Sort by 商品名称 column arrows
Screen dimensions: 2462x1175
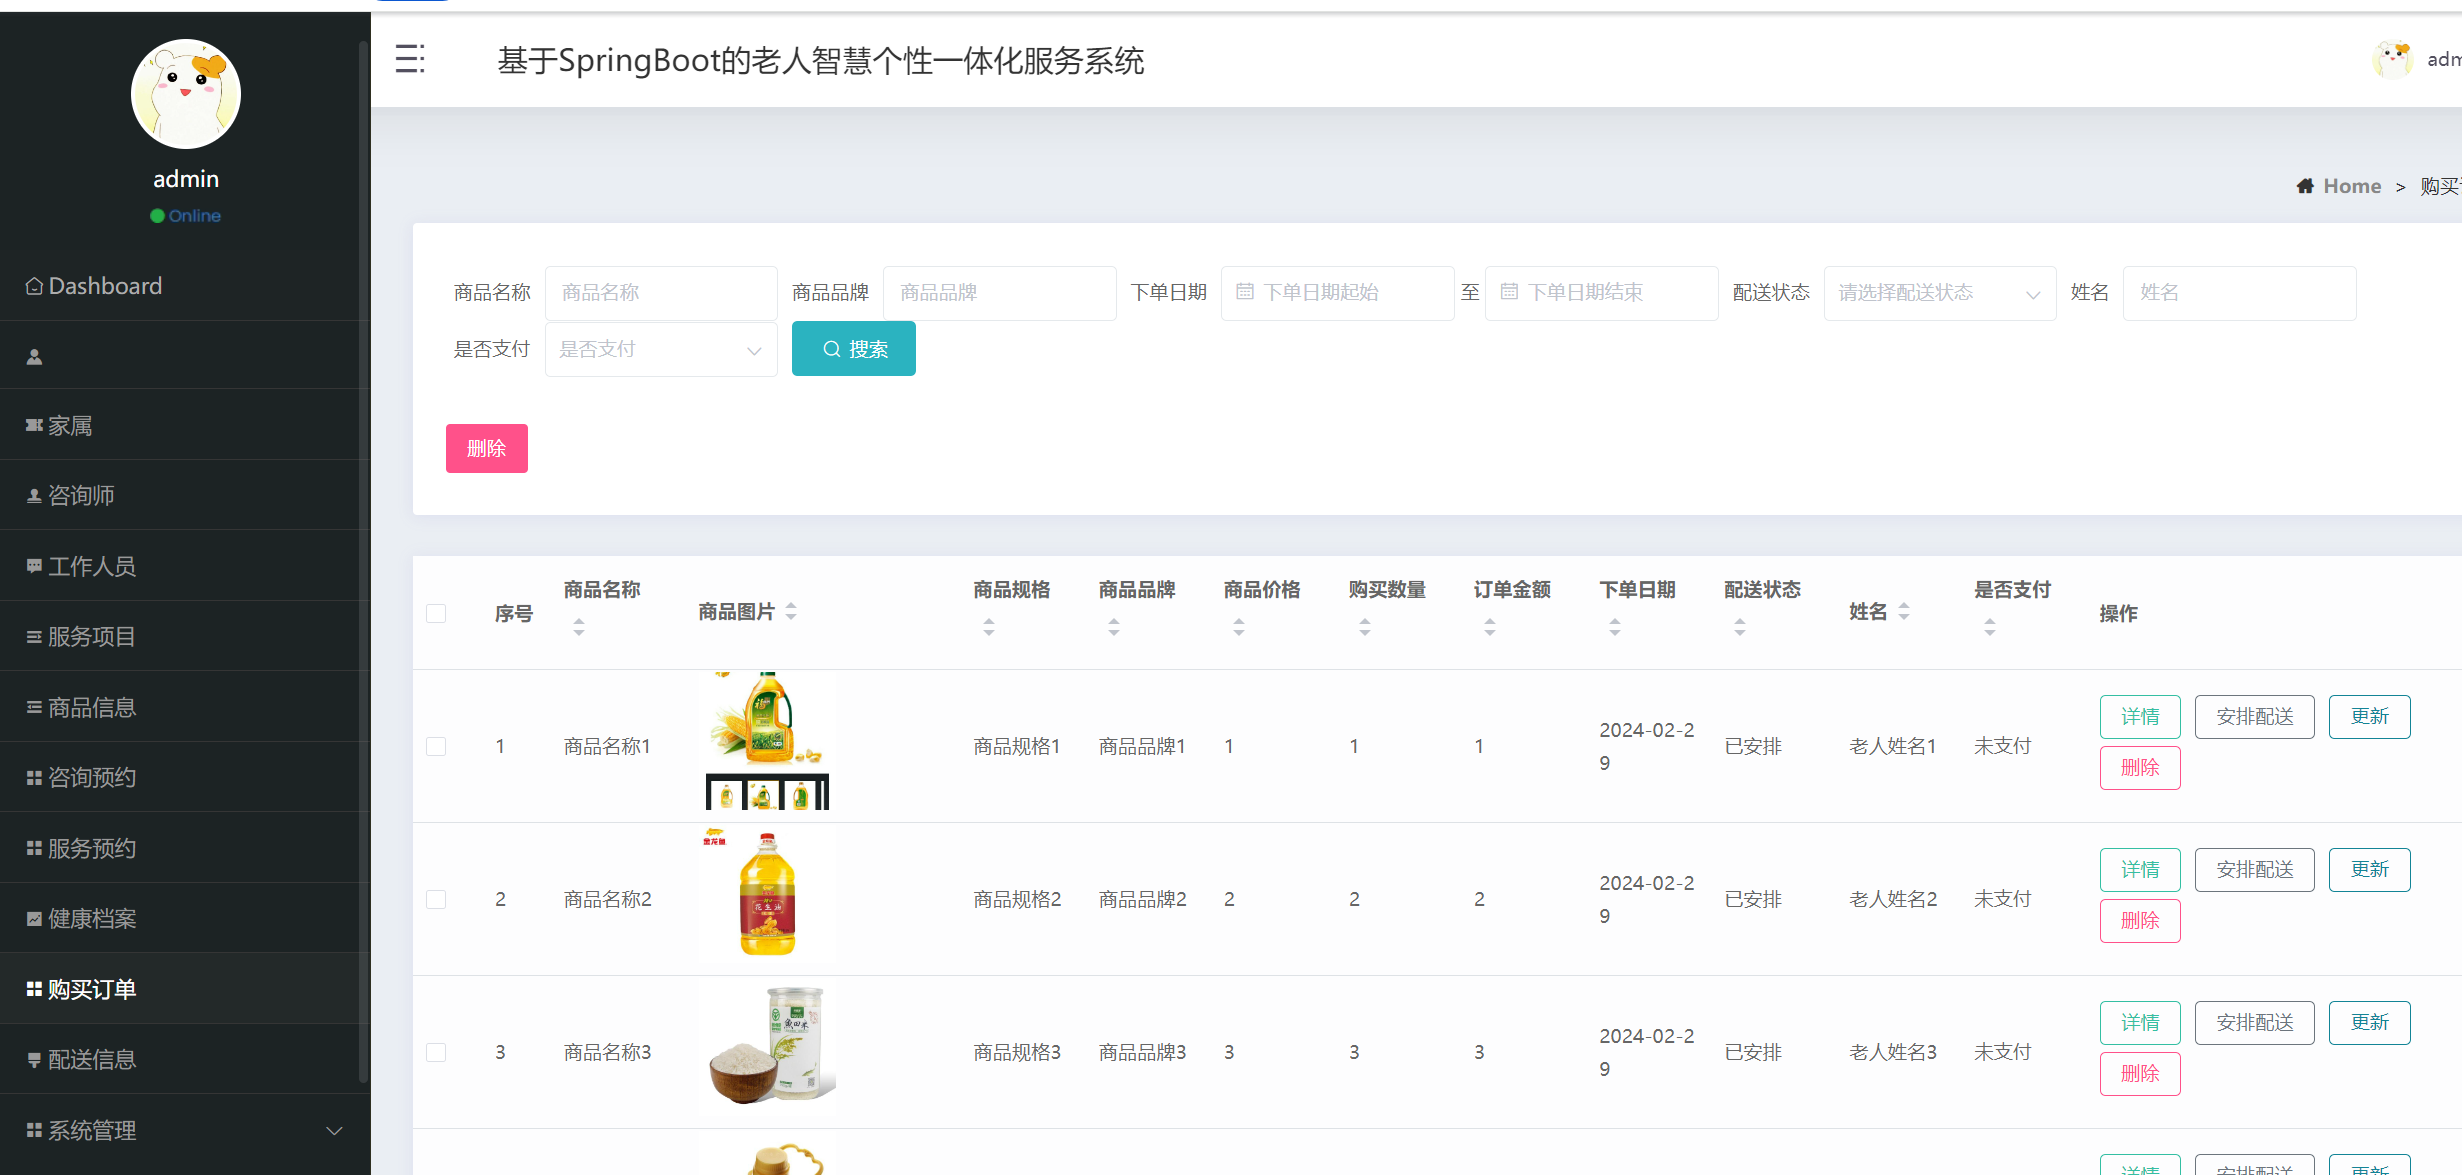(x=579, y=627)
